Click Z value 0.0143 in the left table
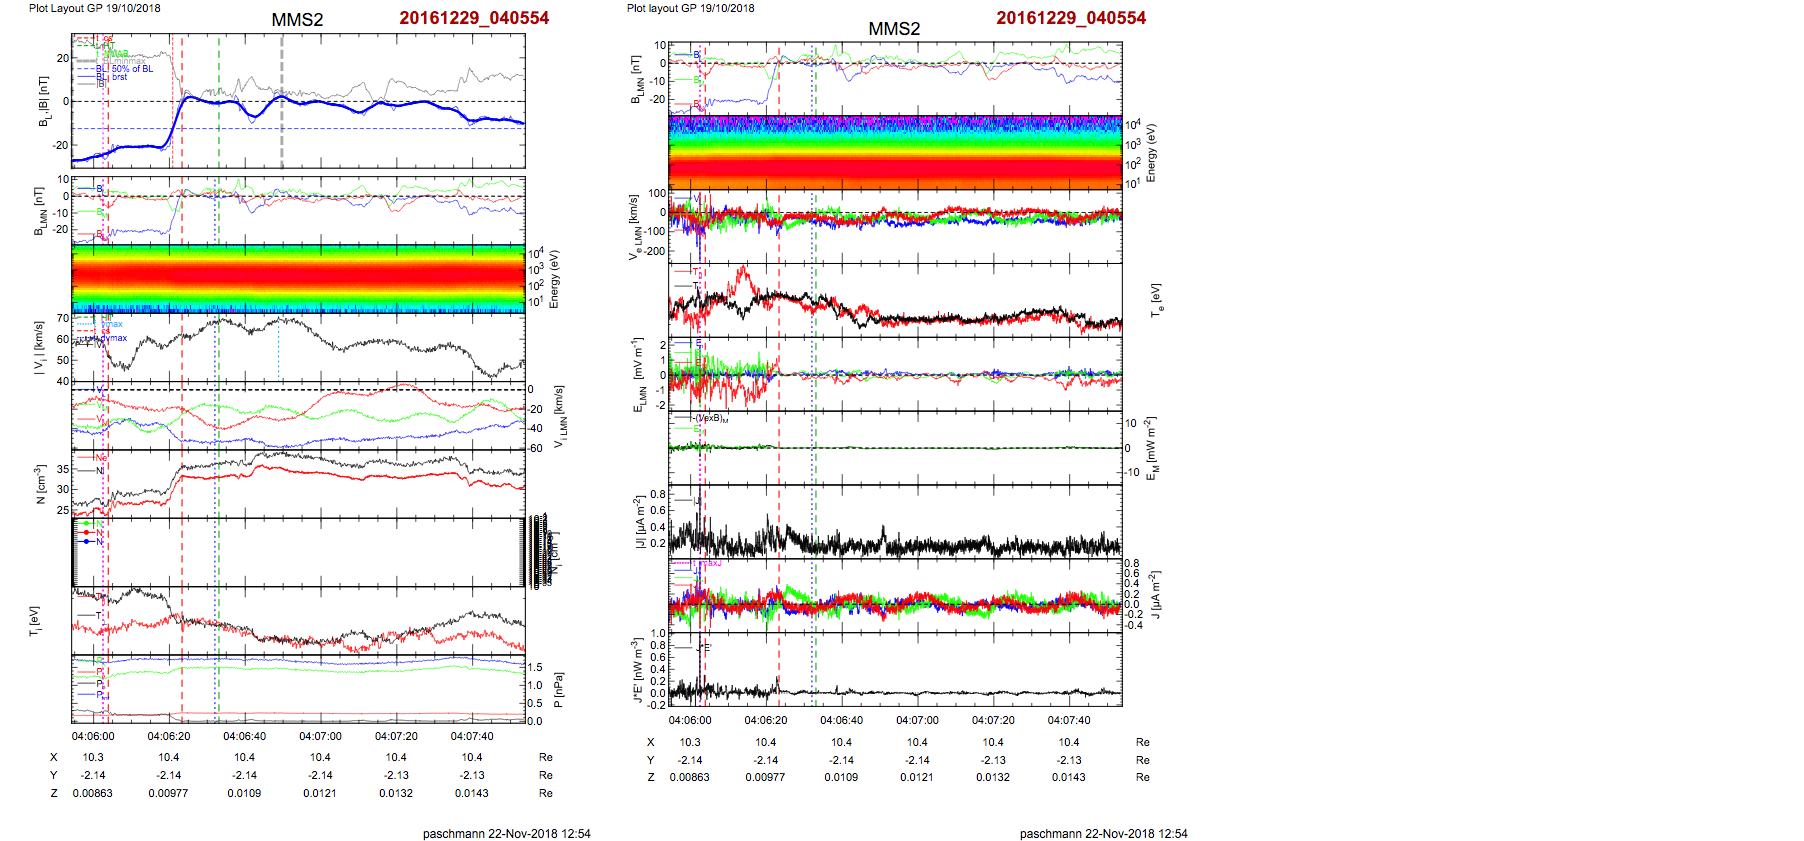 [472, 793]
